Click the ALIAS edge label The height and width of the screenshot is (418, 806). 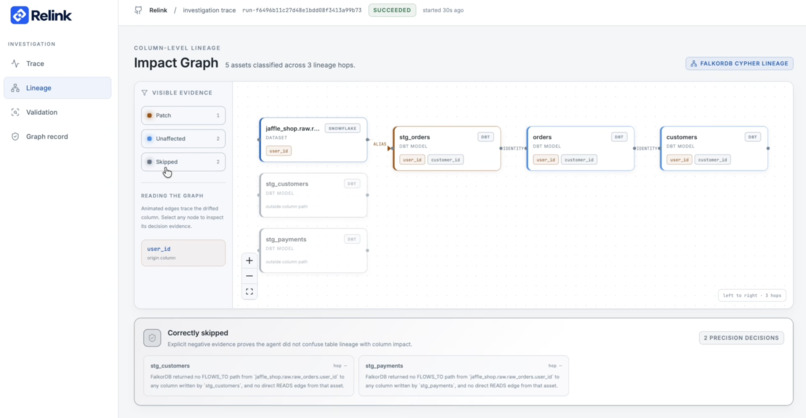tap(379, 144)
